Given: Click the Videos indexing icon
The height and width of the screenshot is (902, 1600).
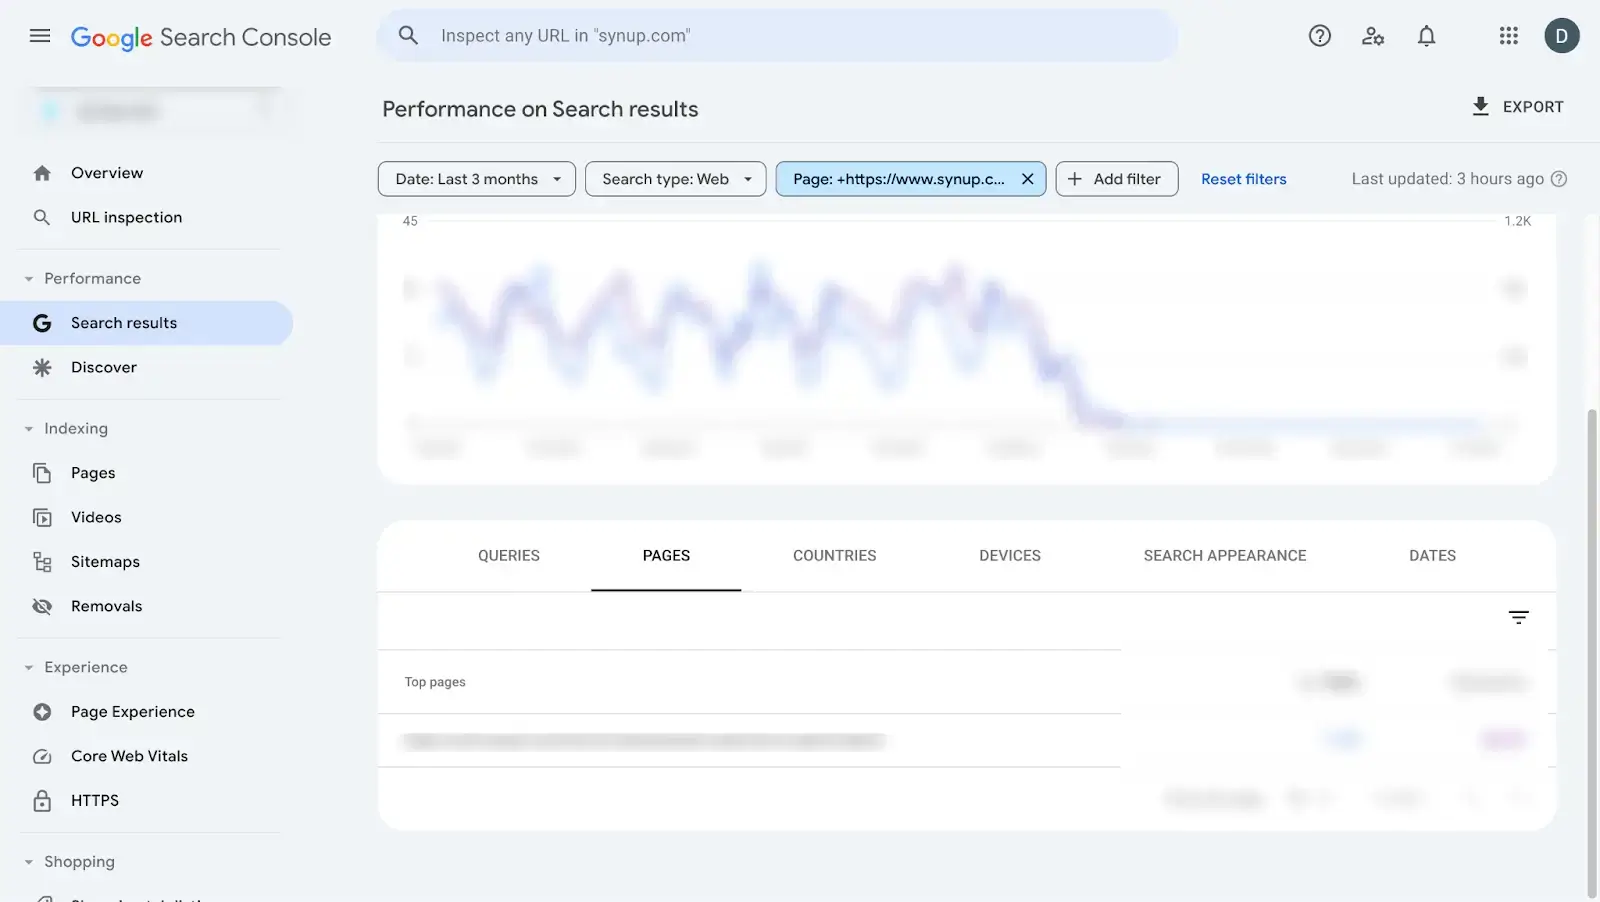Looking at the screenshot, I should [x=42, y=517].
